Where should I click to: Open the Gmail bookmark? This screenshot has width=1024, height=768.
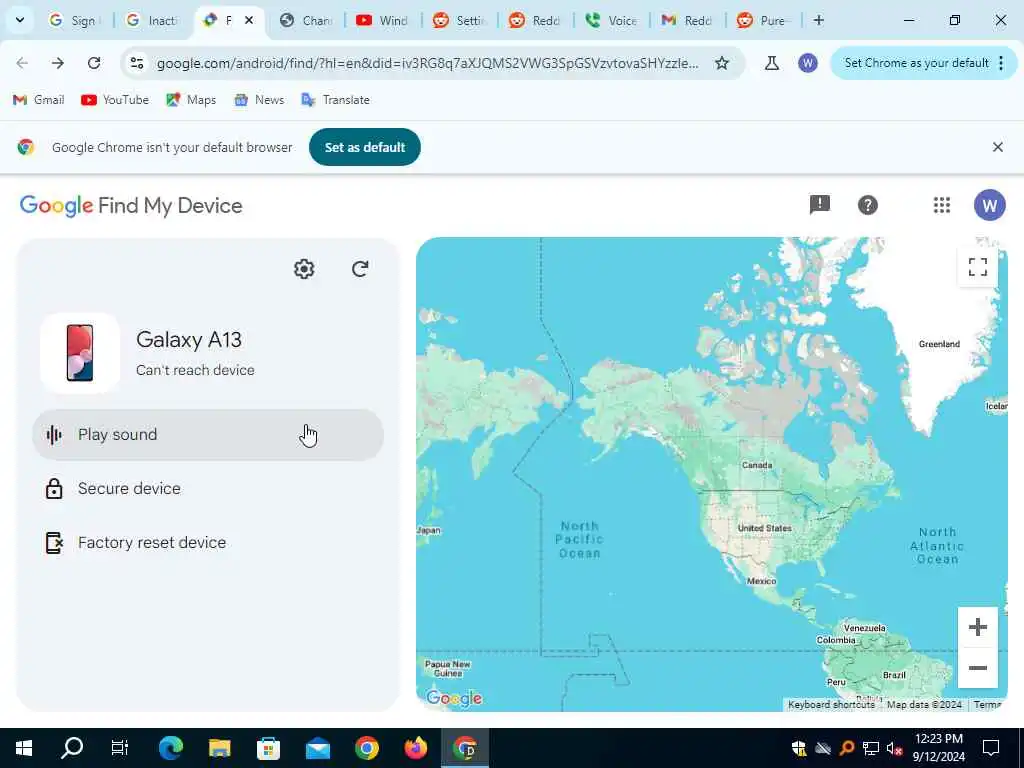pyautogui.click(x=39, y=100)
